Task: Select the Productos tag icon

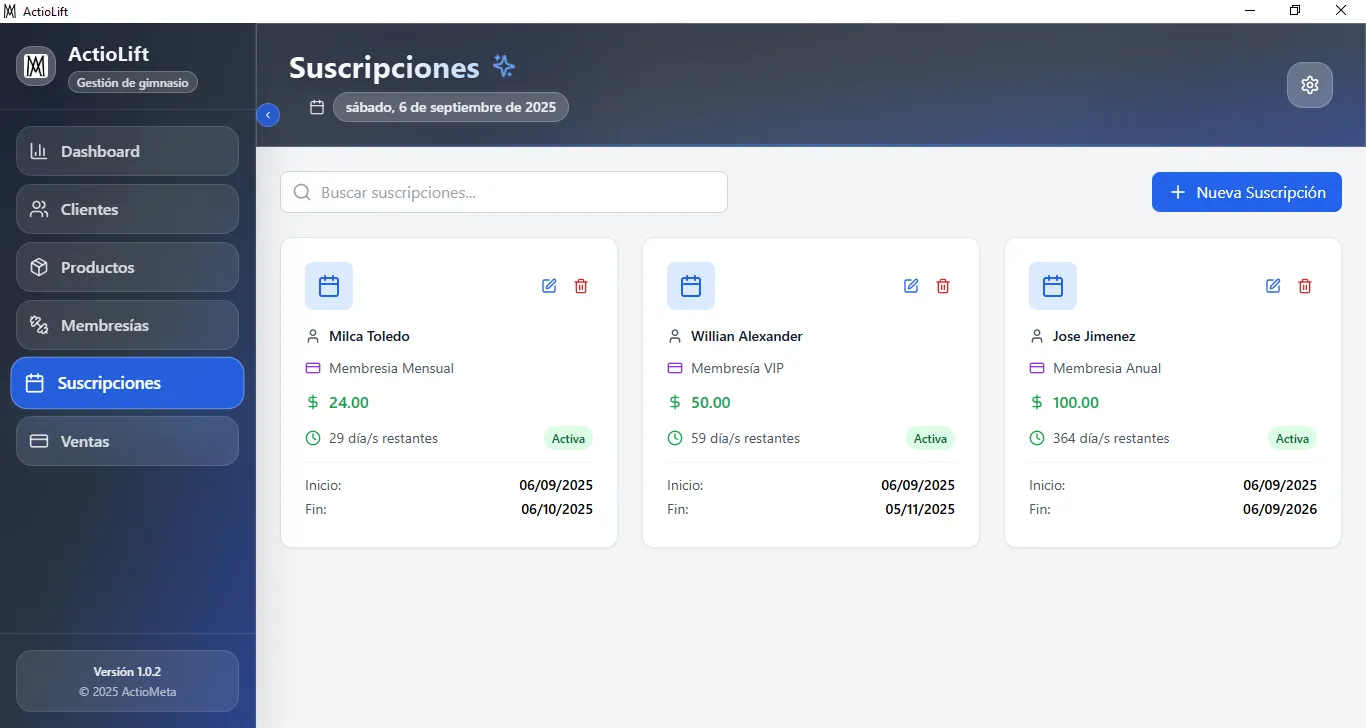Action: (x=40, y=267)
